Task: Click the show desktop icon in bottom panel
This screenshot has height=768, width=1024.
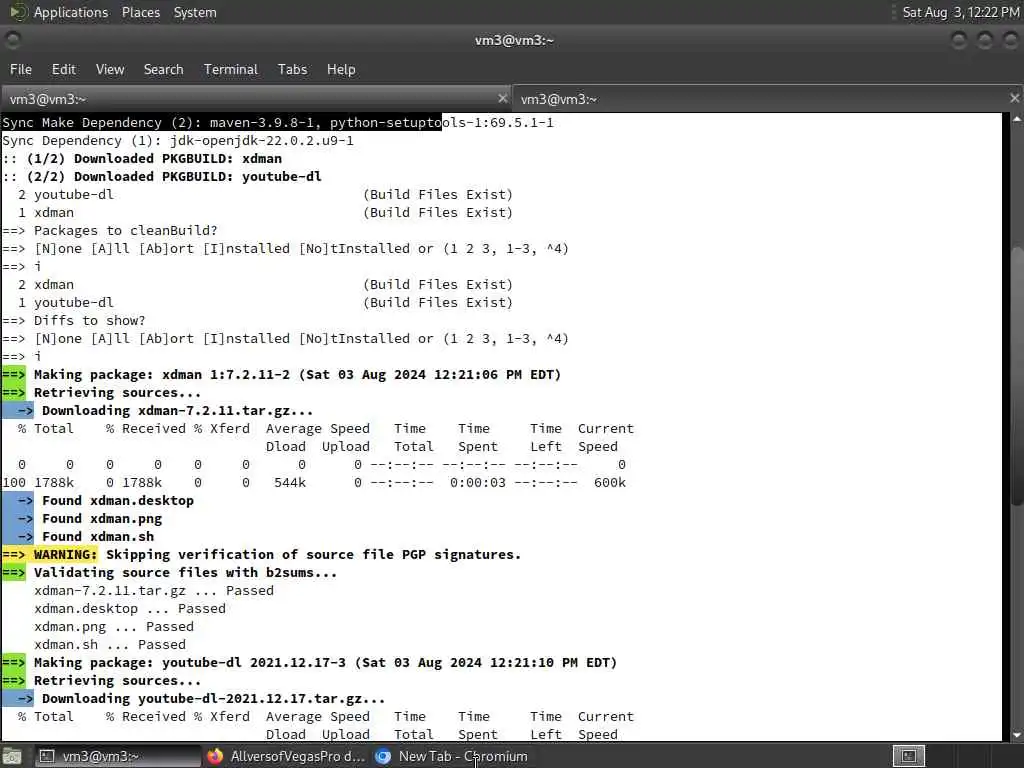Action: pyautogui.click(x=12, y=756)
